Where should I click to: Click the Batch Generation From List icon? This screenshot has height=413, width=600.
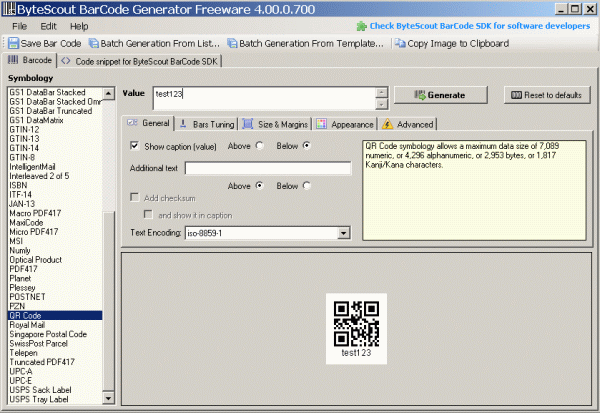(93, 43)
